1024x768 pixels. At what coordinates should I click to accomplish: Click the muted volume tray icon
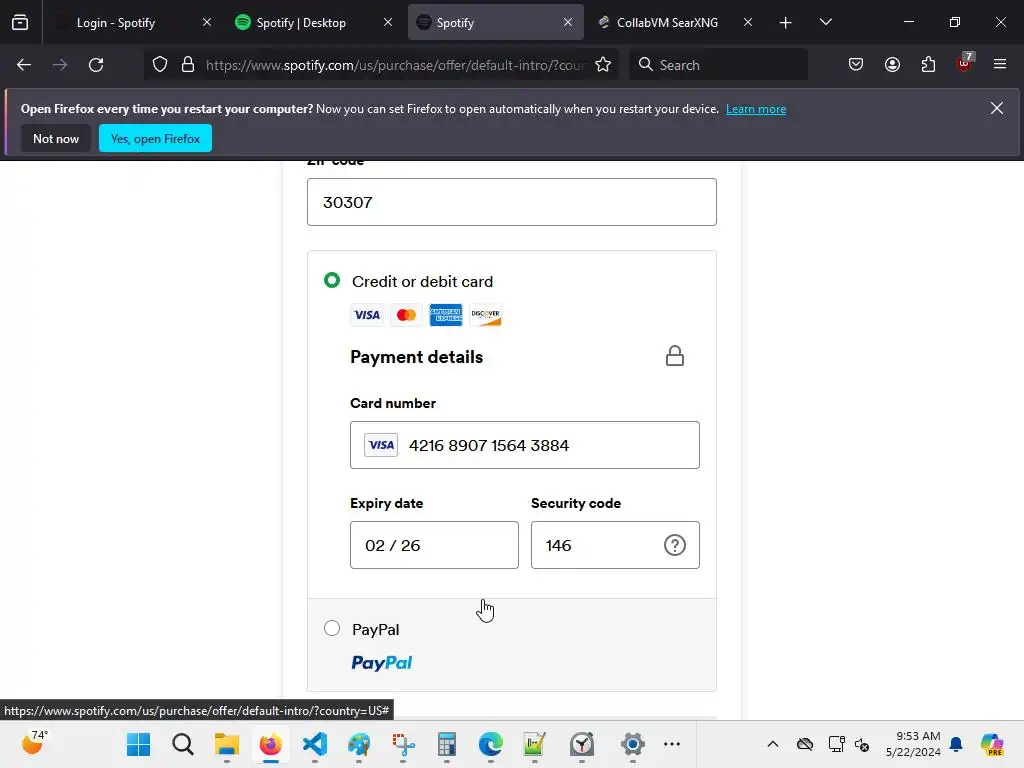(x=862, y=744)
